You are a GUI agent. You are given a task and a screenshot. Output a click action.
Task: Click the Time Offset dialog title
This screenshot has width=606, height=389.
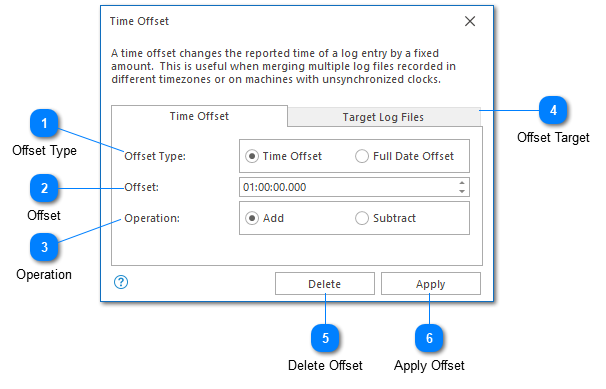pos(140,21)
